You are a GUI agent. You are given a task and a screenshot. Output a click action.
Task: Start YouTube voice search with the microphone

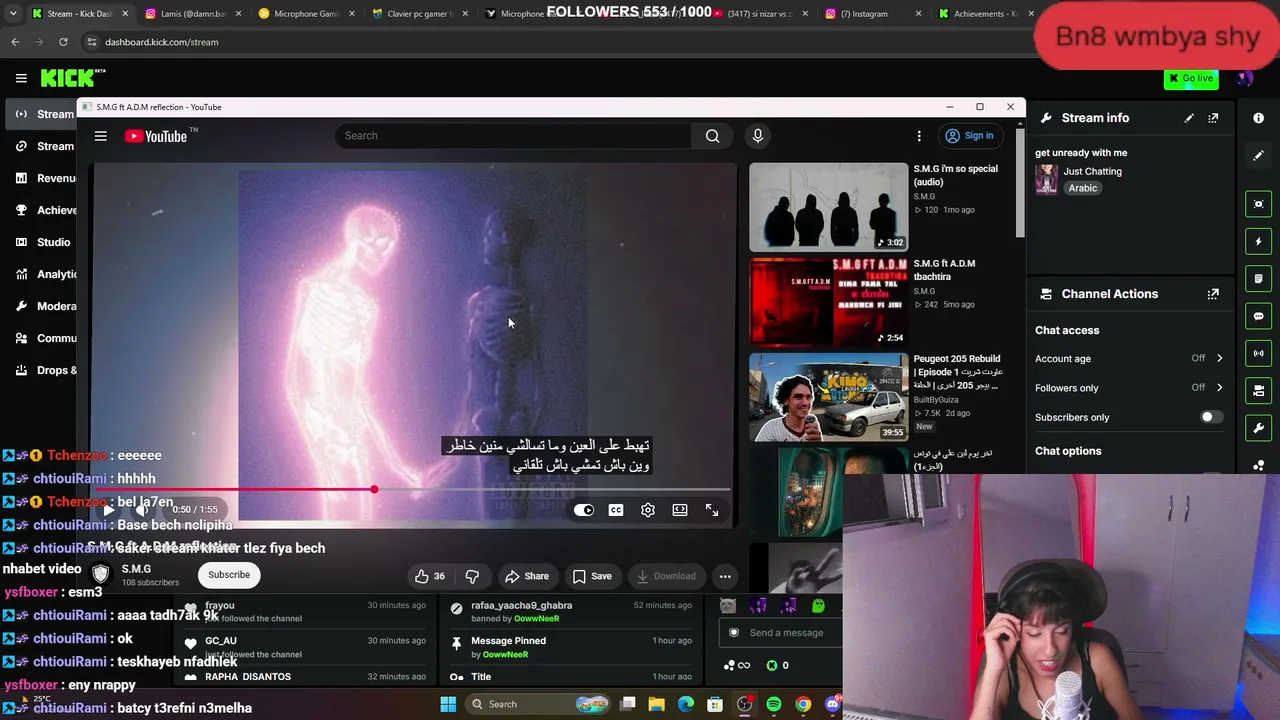[758, 136]
